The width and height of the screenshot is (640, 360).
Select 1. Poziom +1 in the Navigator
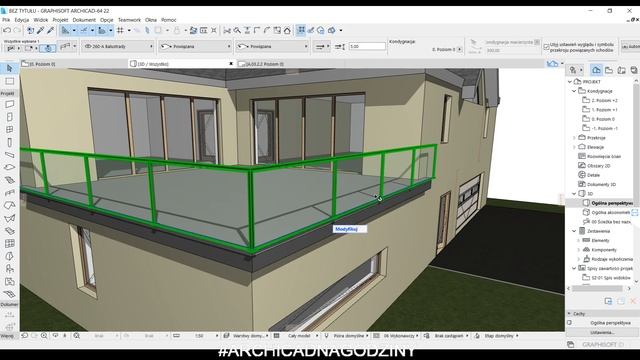point(600,110)
